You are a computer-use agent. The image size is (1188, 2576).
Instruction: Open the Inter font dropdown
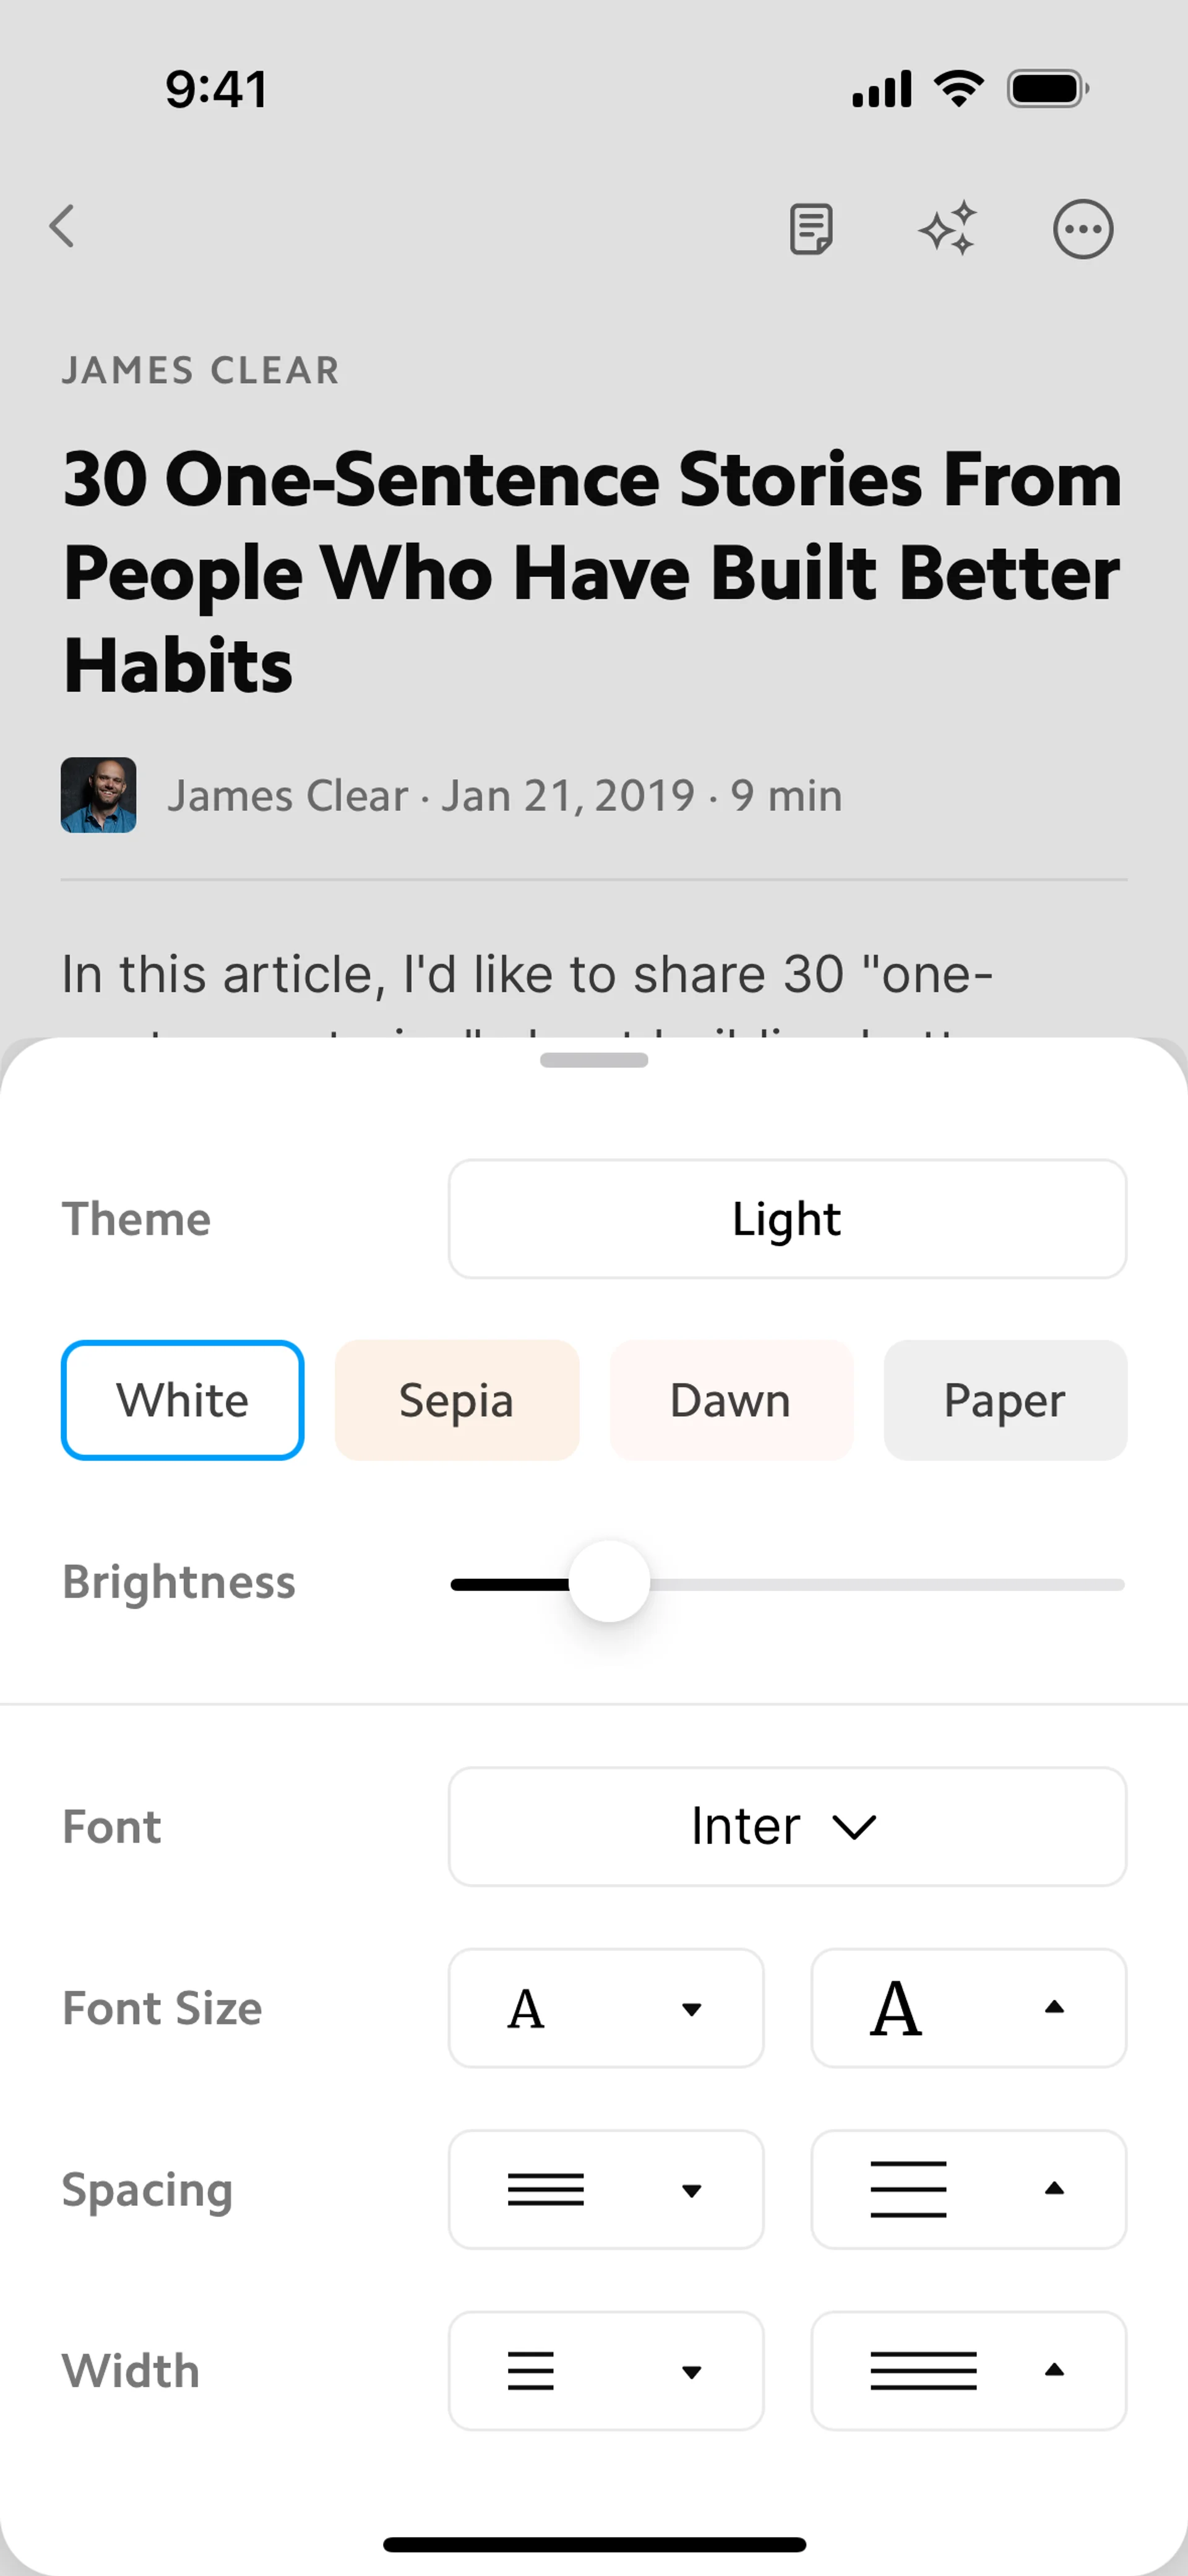(787, 1826)
